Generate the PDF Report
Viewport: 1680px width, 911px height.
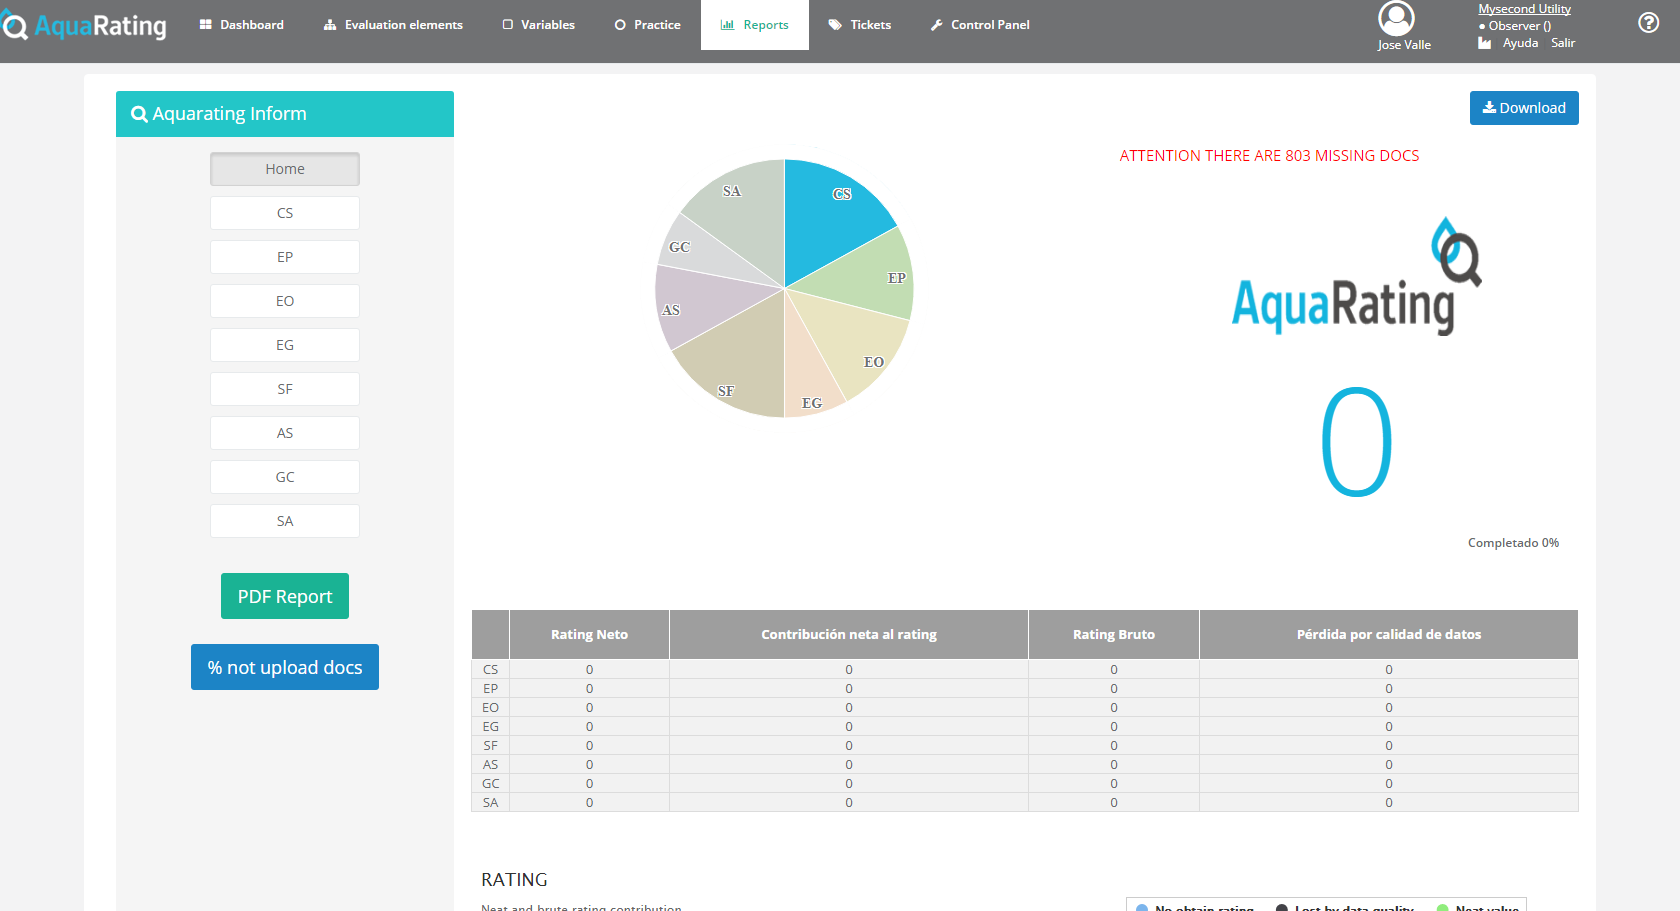coord(285,596)
